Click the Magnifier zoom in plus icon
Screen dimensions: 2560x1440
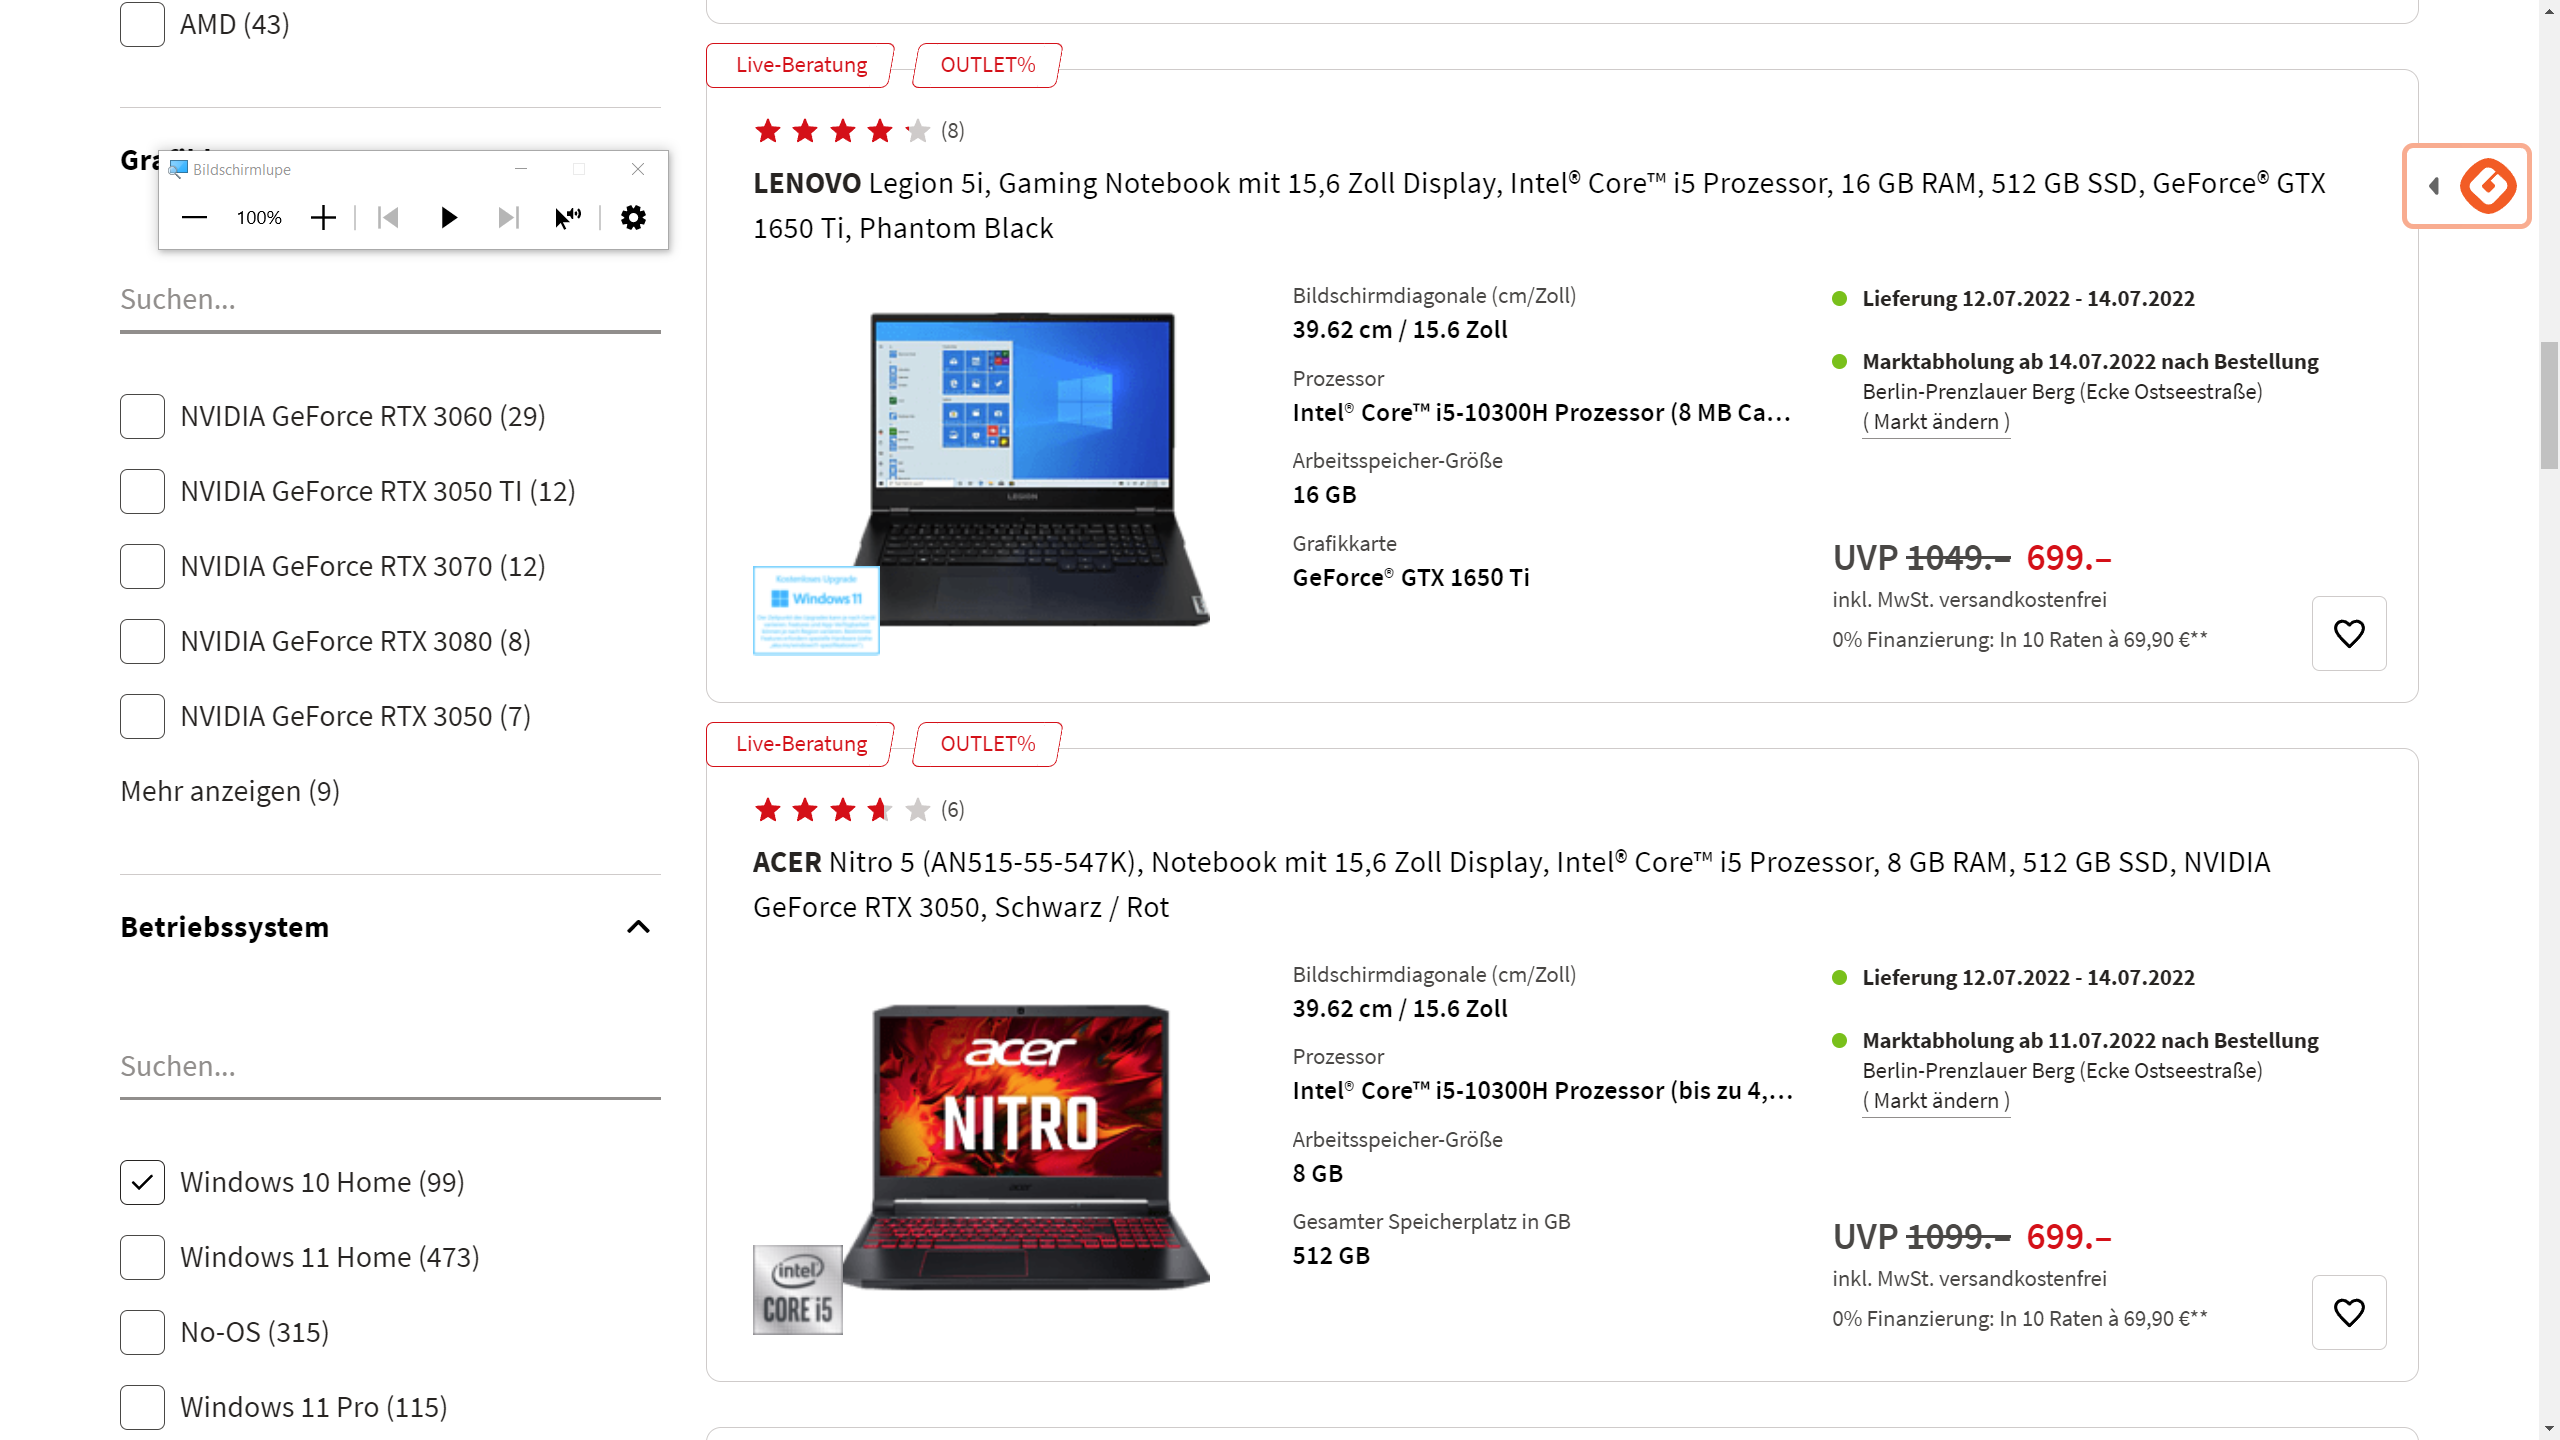pyautogui.click(x=323, y=217)
